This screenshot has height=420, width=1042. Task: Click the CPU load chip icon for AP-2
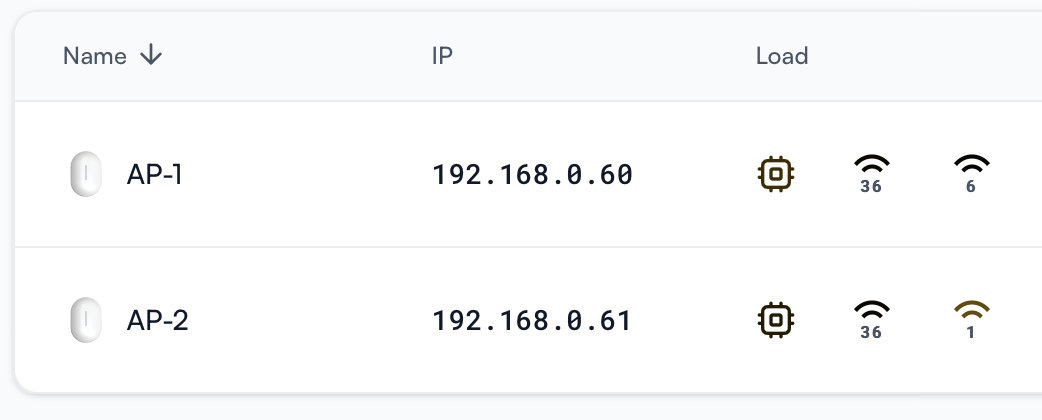pos(776,320)
